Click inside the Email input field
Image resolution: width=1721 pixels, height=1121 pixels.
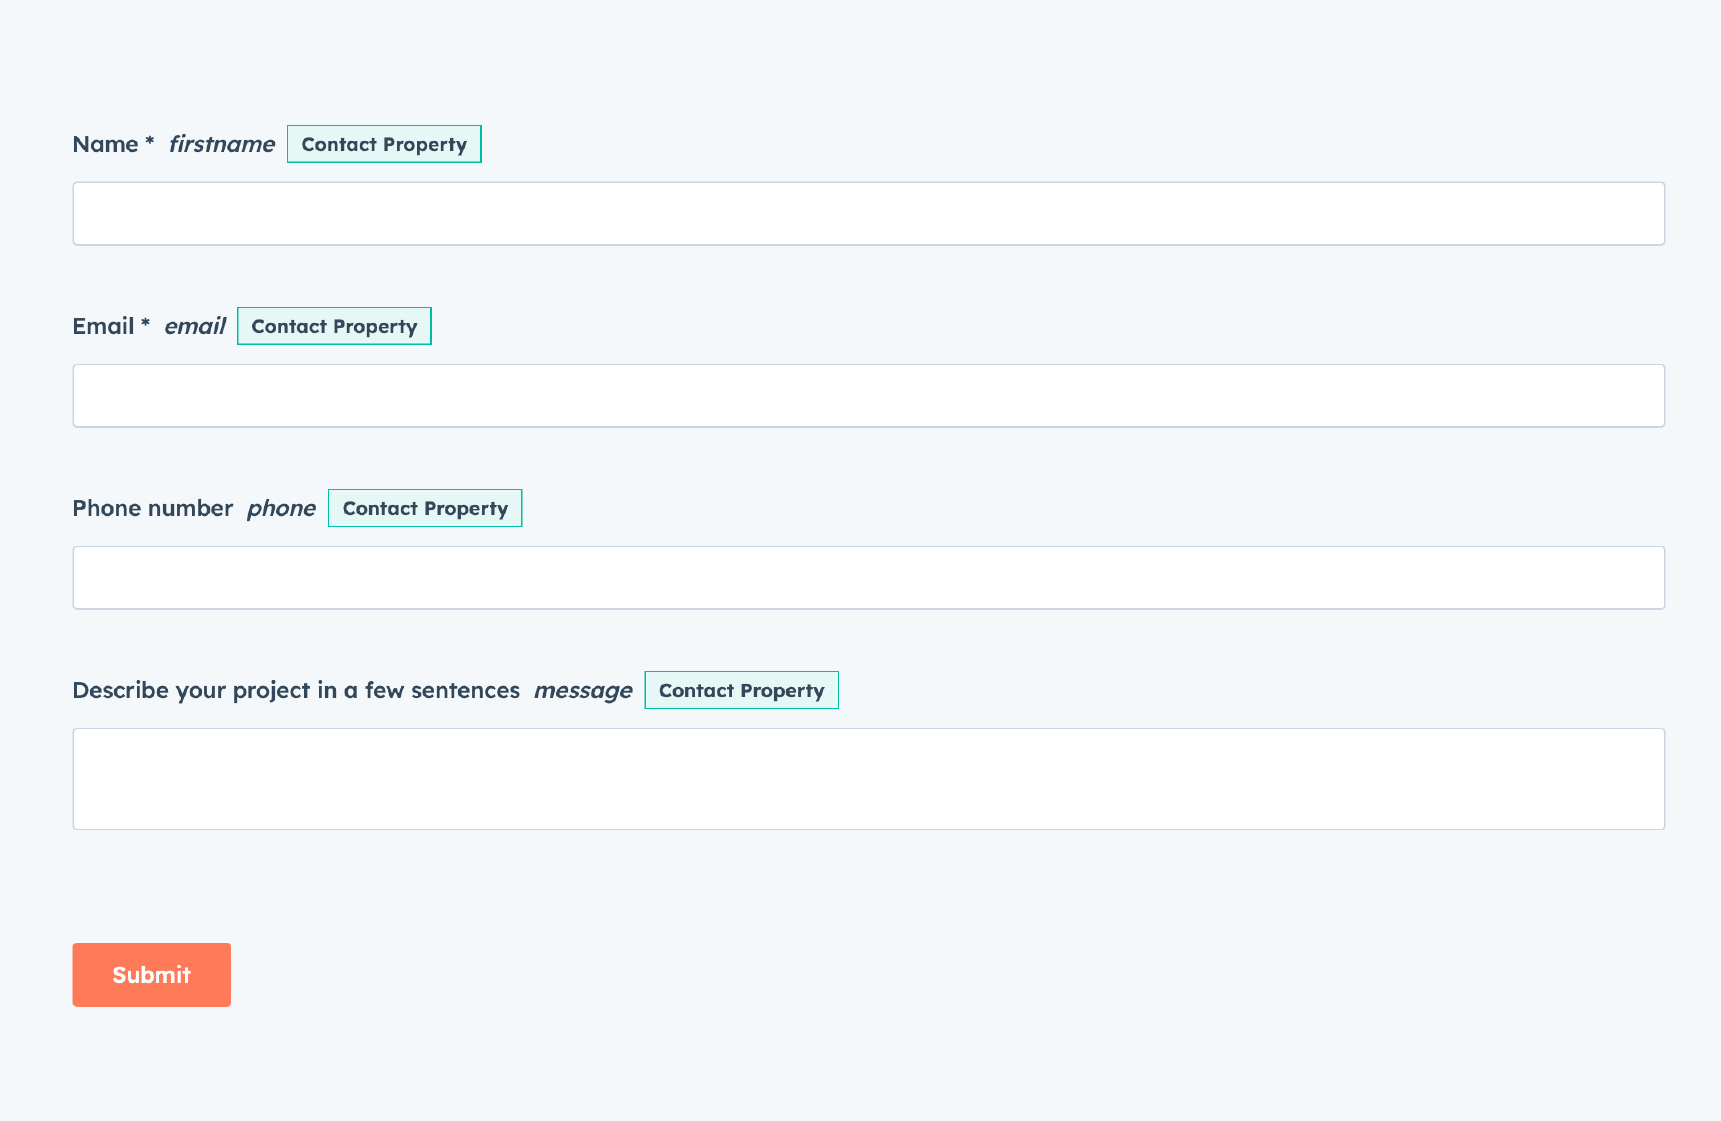tap(868, 395)
